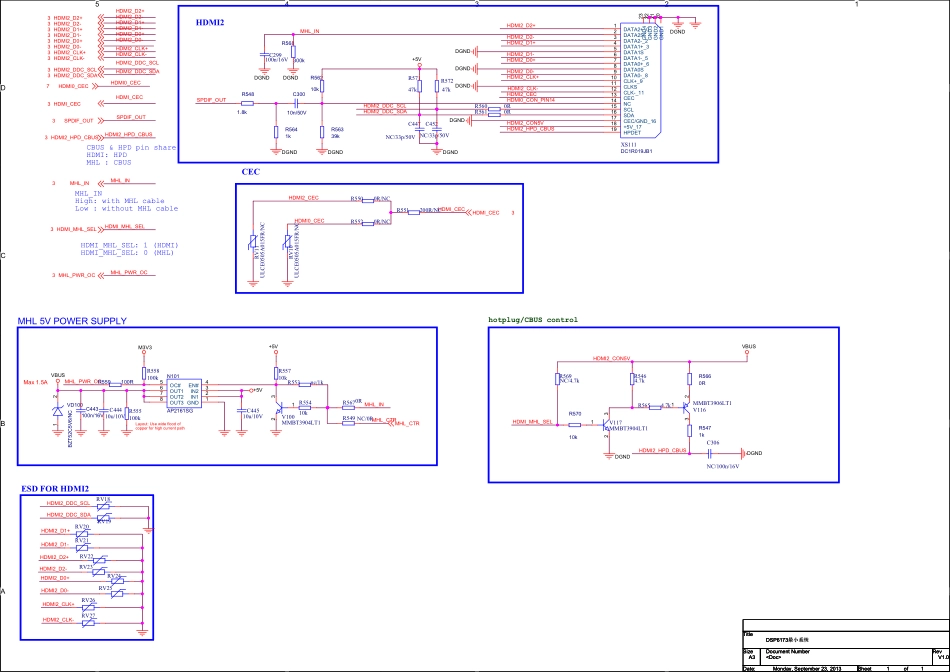Screen dimensions: 950x672
Task: Click the N101 AP2161SG power switch IC
Action: [186, 392]
